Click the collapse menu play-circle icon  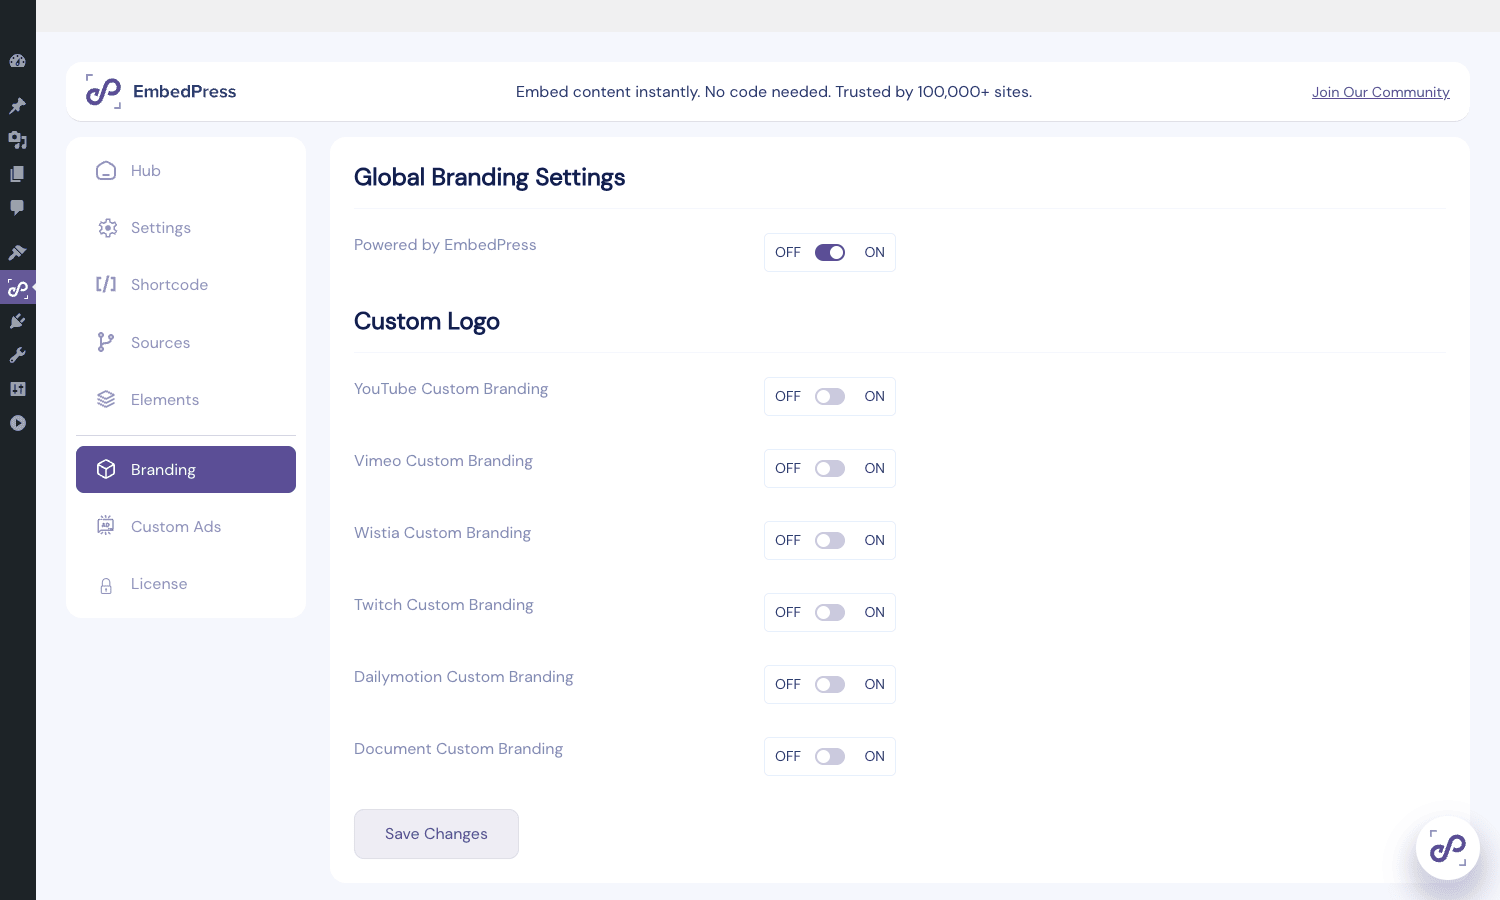(17, 423)
